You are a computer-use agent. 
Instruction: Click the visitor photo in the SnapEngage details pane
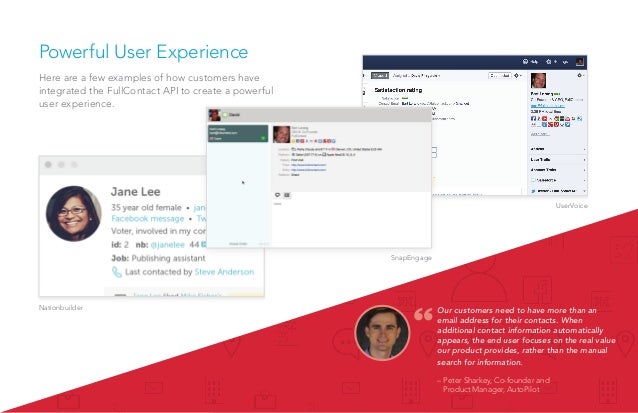(281, 134)
